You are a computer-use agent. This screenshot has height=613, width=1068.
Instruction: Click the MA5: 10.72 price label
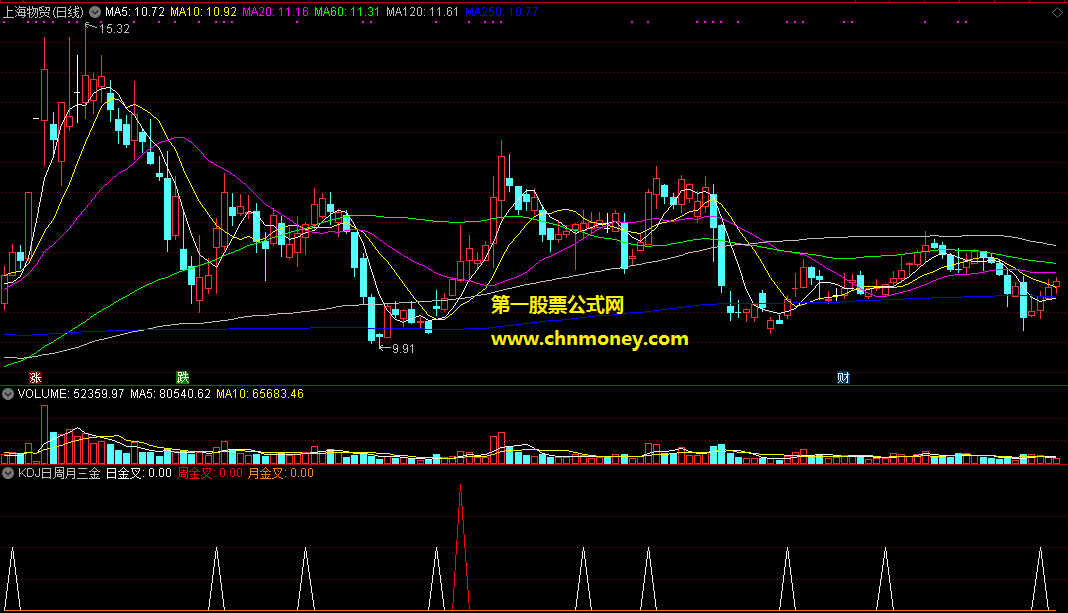coord(135,12)
